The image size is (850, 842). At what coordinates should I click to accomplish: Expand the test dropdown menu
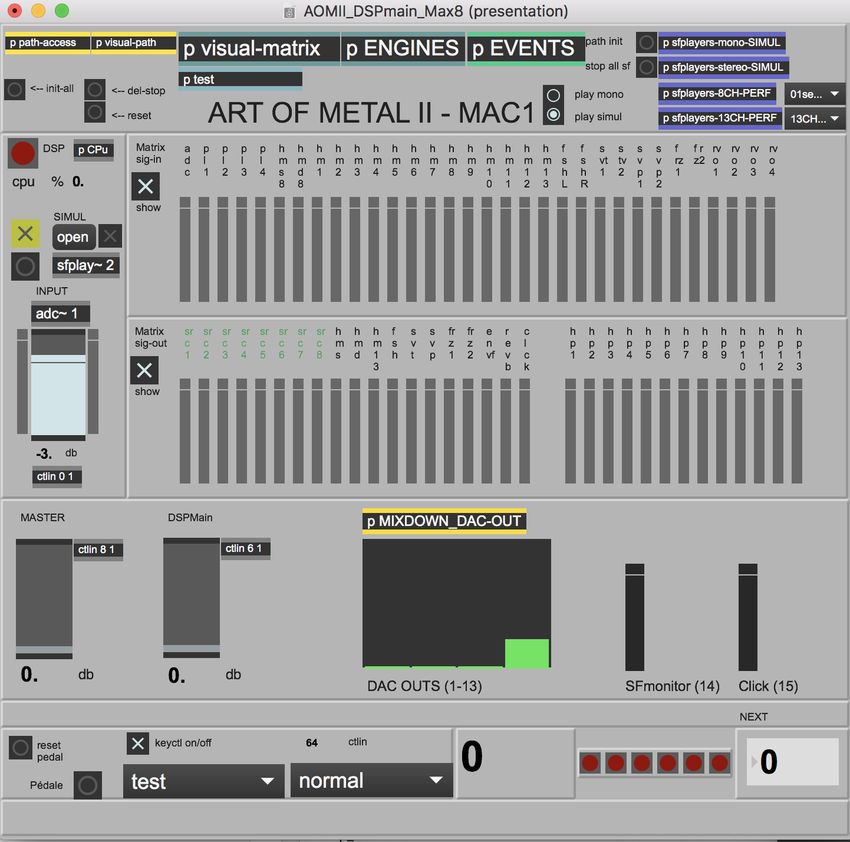(203, 781)
